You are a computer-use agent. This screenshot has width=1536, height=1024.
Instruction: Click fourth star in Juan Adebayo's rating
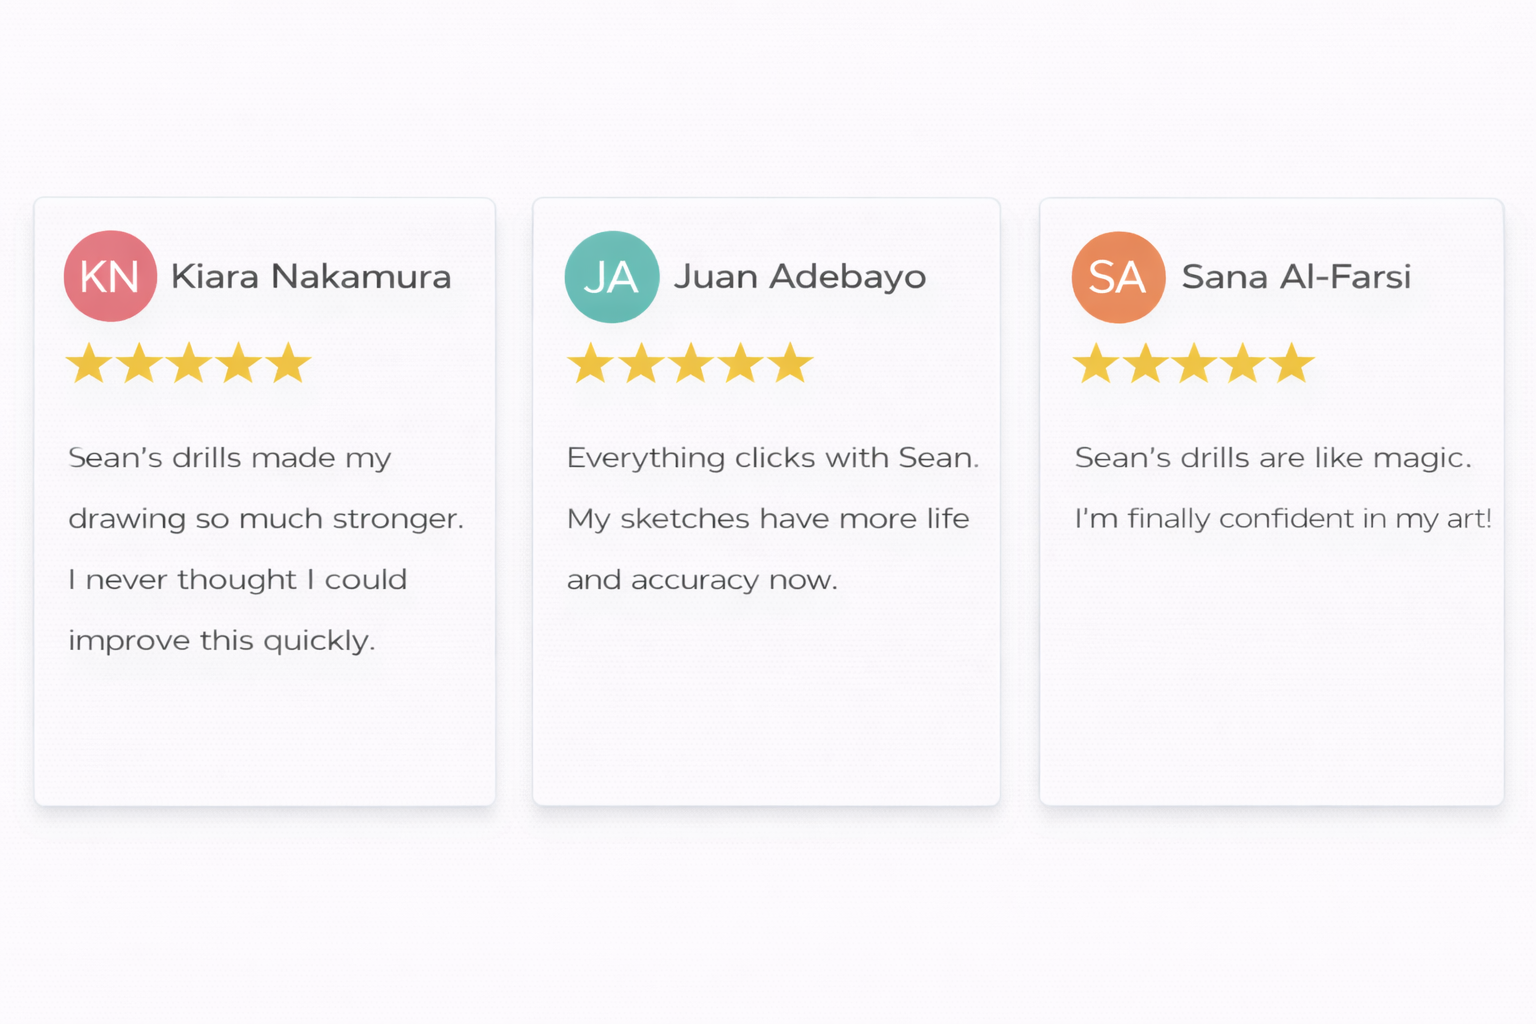coord(741,363)
